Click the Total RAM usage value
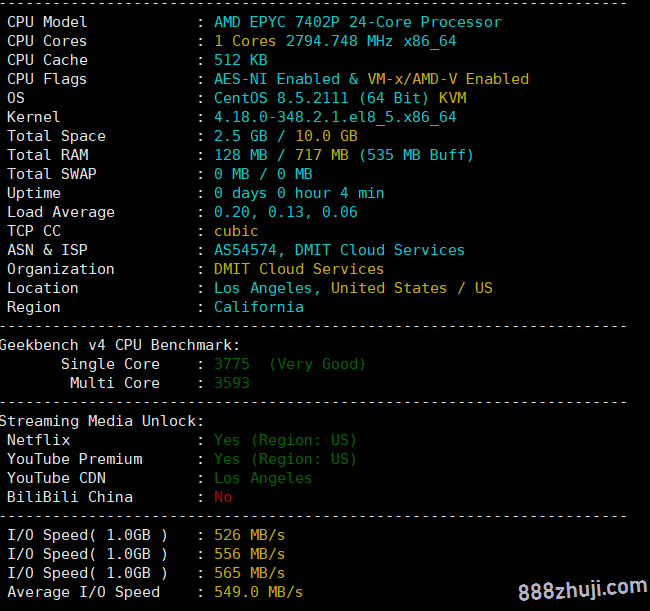Viewport: 650px width, 611px height. [x=343, y=155]
